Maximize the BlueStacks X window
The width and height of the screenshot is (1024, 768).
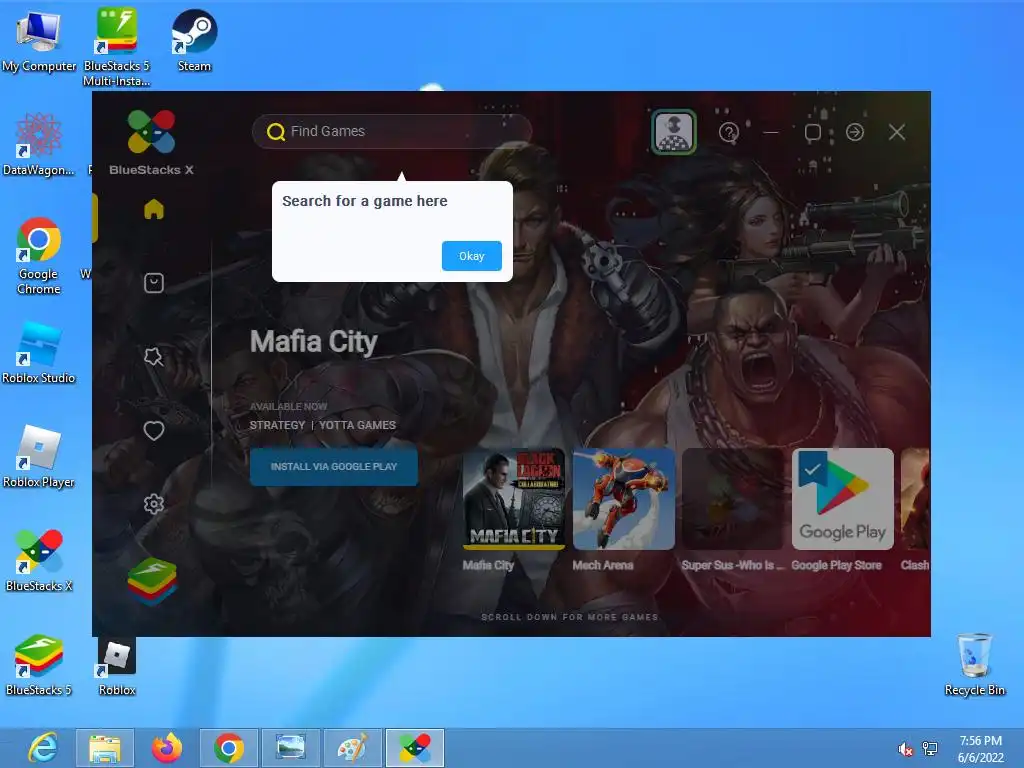(812, 133)
